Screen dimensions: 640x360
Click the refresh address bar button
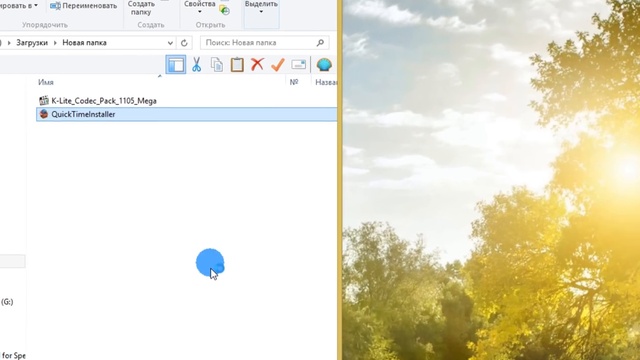[184, 42]
